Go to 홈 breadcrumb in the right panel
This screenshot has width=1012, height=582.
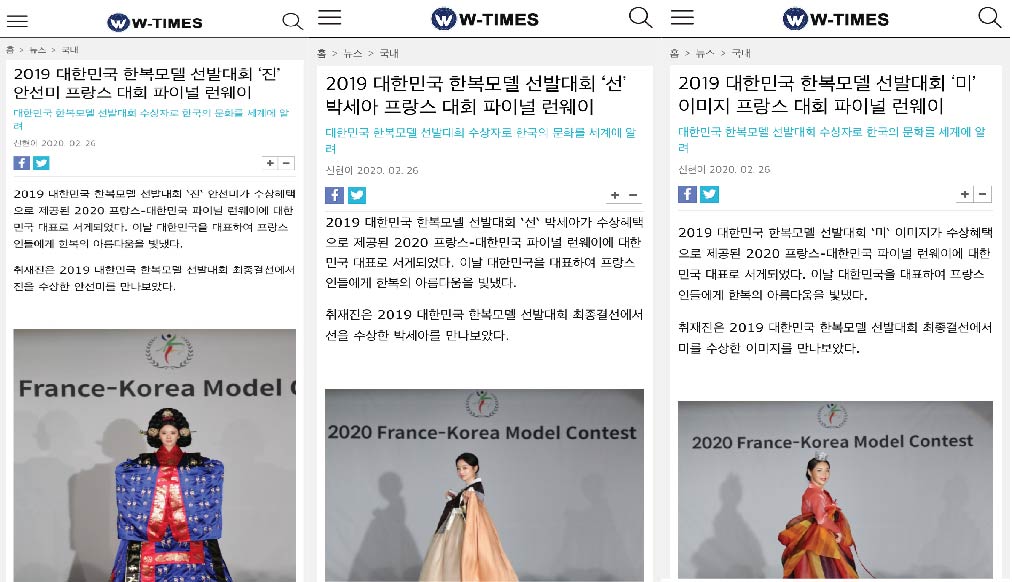point(674,54)
